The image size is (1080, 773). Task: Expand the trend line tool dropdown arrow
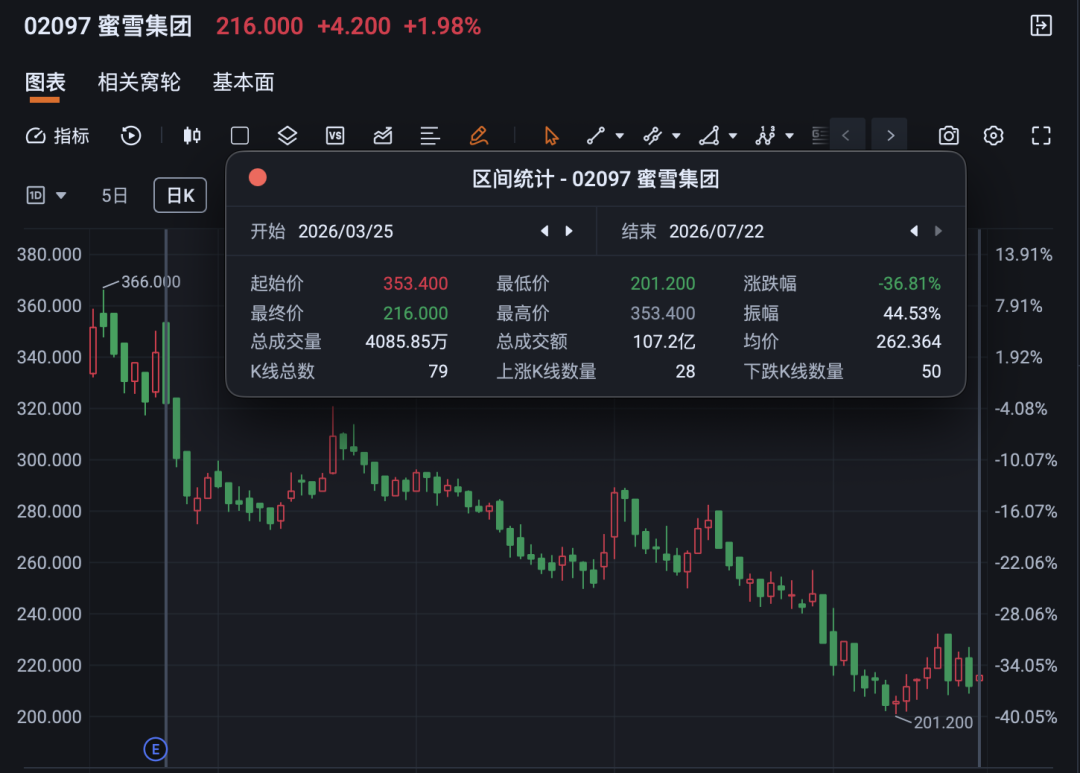pyautogui.click(x=620, y=136)
